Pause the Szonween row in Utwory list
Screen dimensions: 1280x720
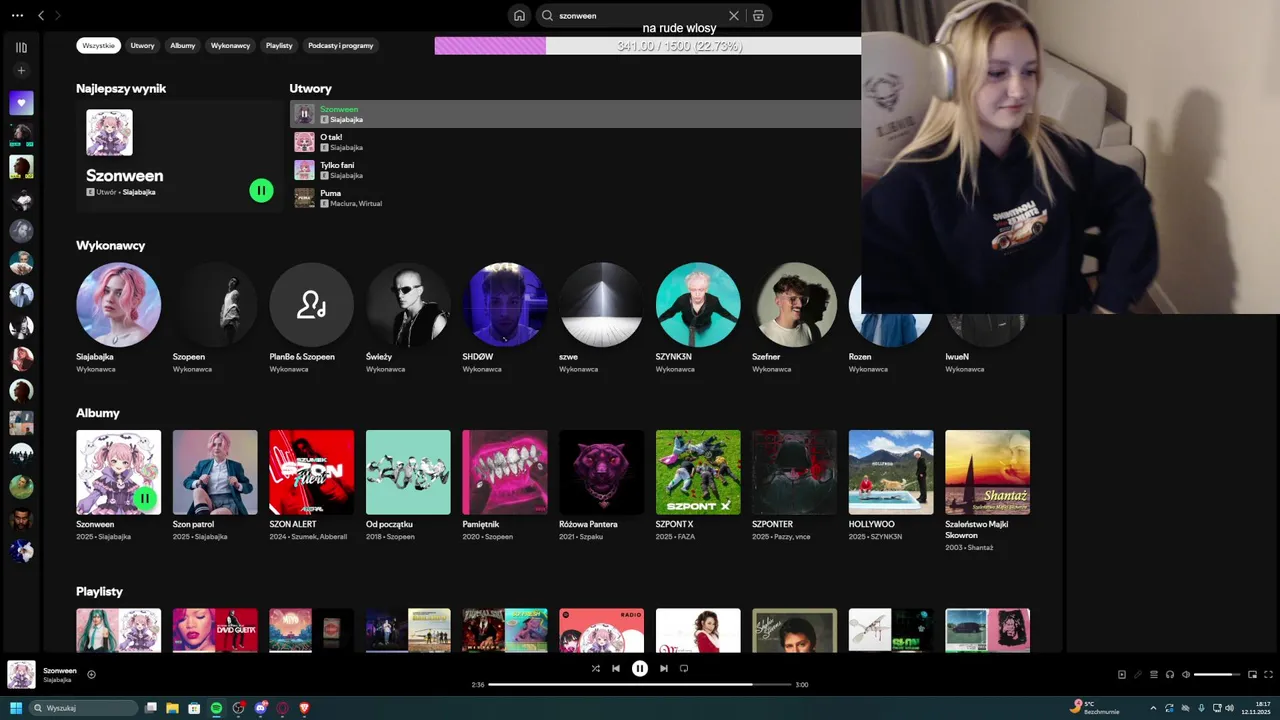pos(304,114)
